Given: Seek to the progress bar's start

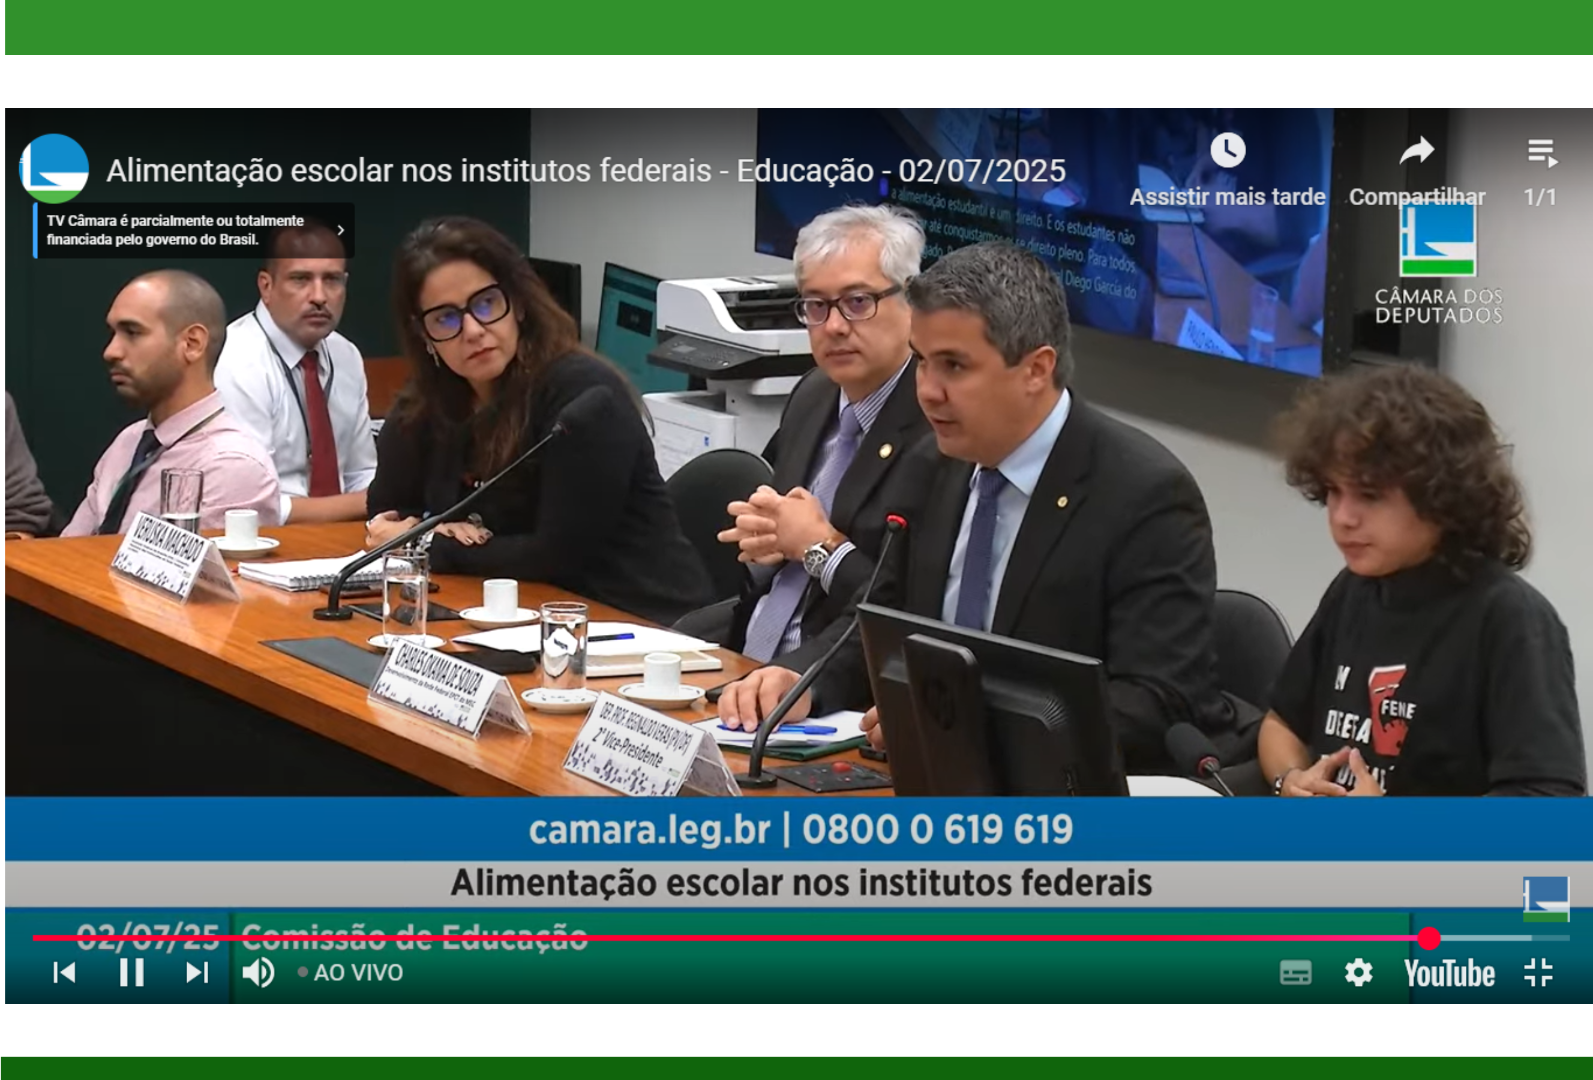Looking at the screenshot, I should [35, 938].
